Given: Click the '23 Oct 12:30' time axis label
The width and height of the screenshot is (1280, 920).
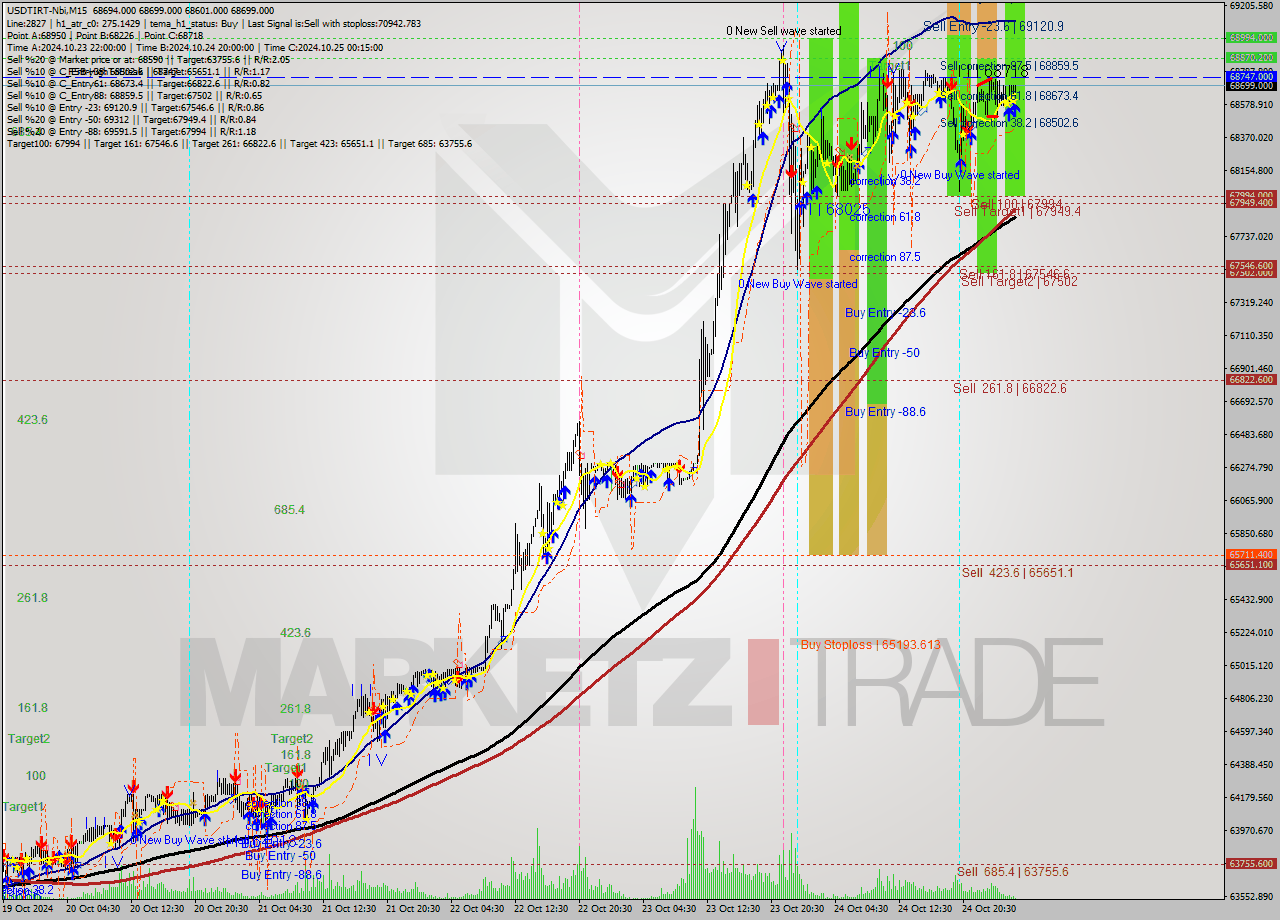Looking at the screenshot, I should [x=733, y=909].
